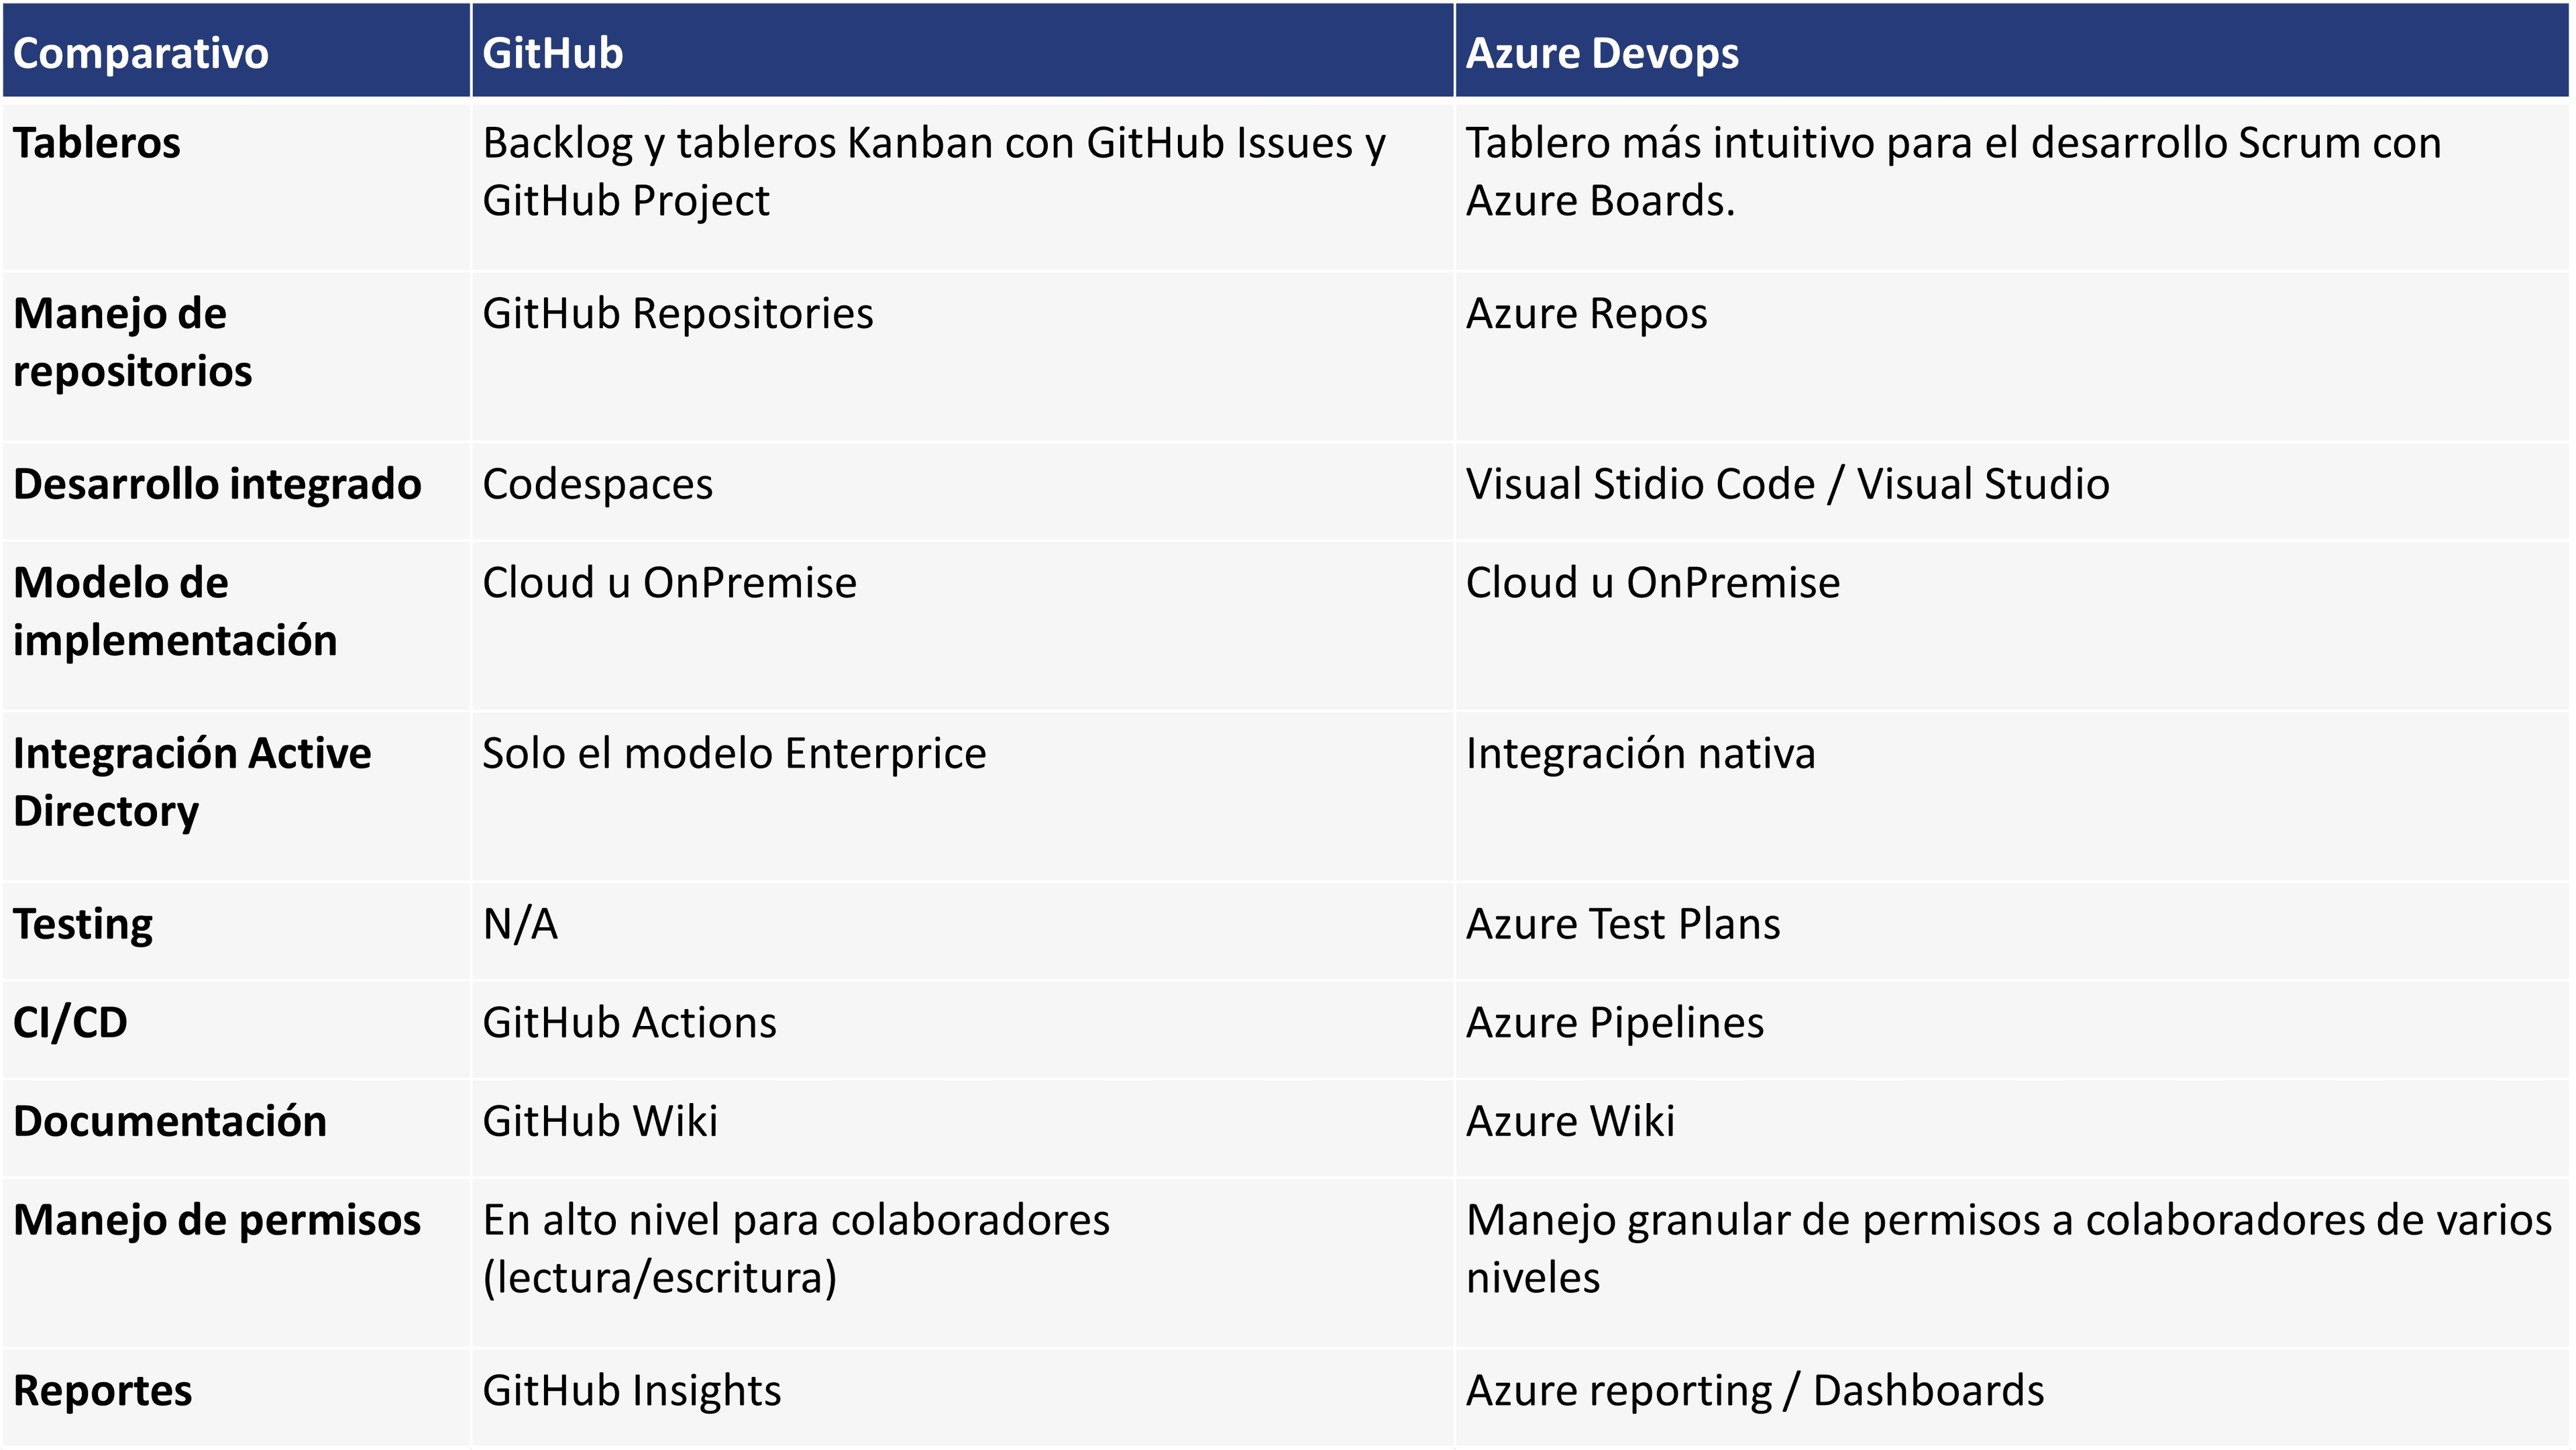Viewport: 2576px width, 1450px height.
Task: Click 'Backlog y tableros Kanban con GitHub Issues' cell
Action: [962, 186]
